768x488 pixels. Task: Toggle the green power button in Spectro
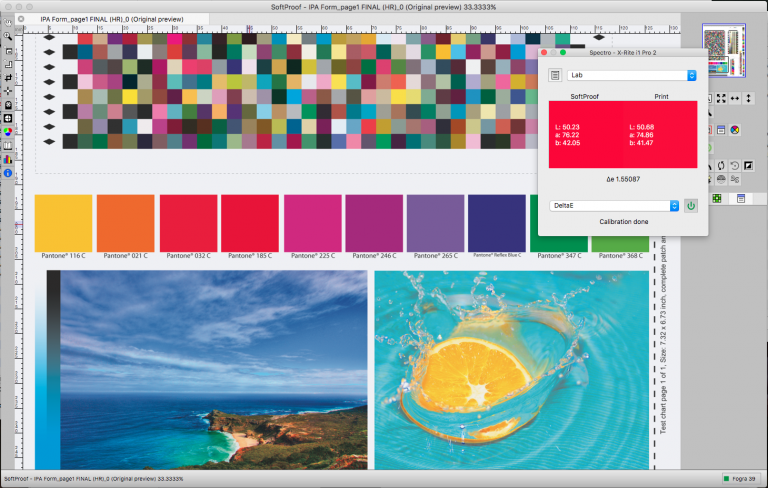(691, 206)
